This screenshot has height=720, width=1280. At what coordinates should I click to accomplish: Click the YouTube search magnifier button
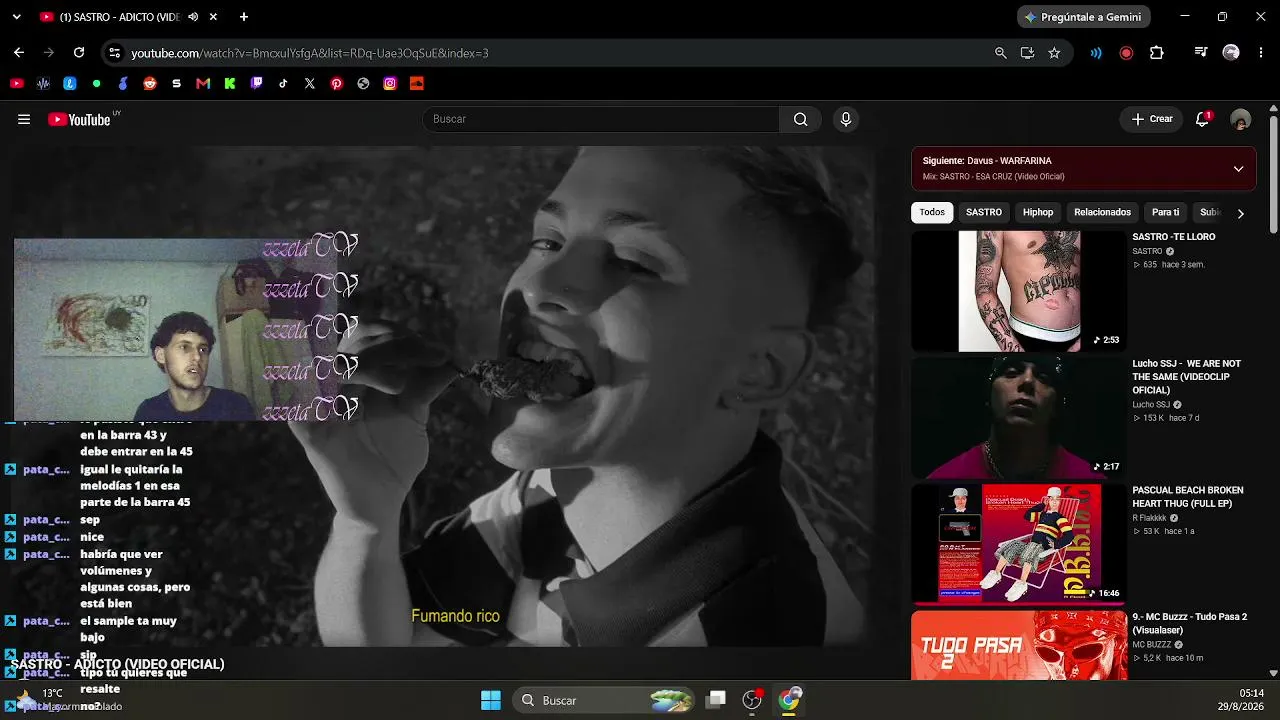point(800,119)
